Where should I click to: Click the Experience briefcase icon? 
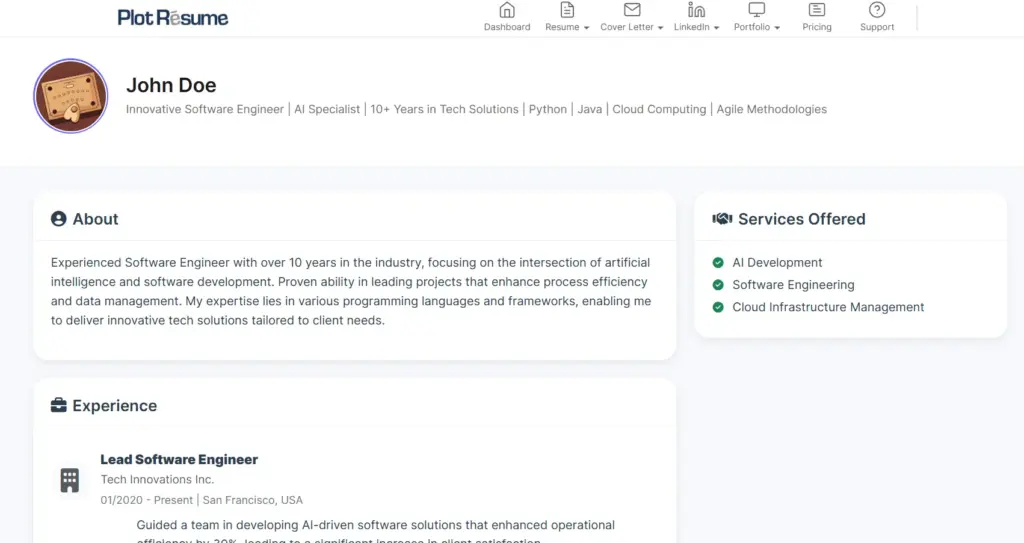click(59, 405)
